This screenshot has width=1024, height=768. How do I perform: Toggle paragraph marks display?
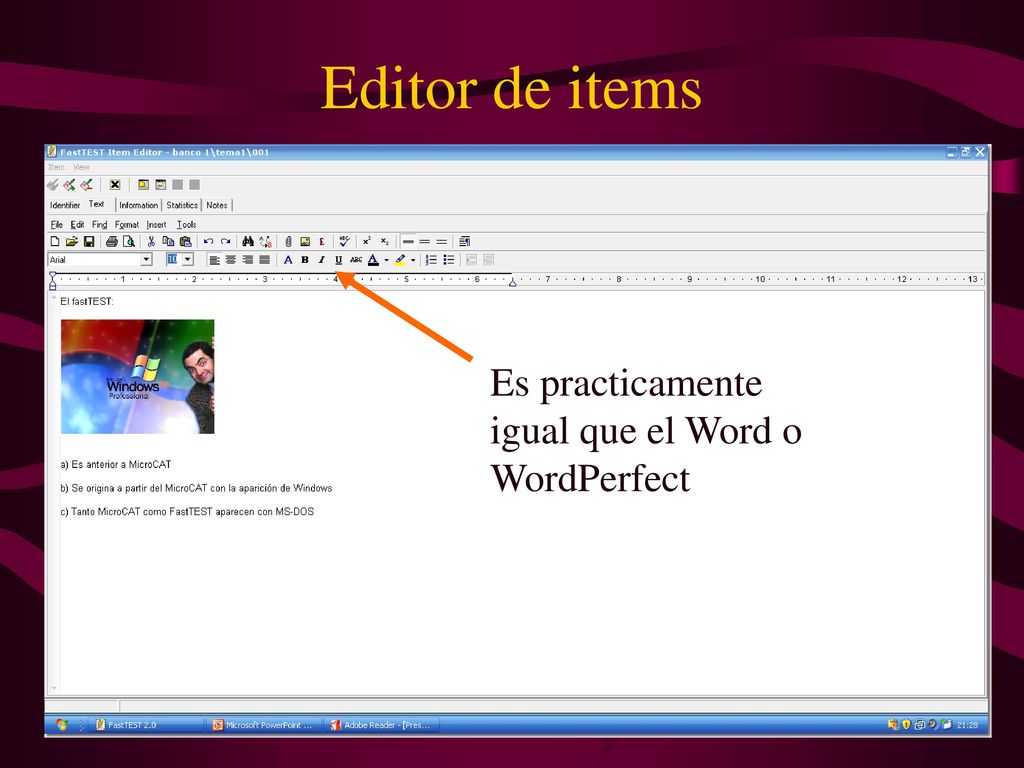[x=464, y=242]
